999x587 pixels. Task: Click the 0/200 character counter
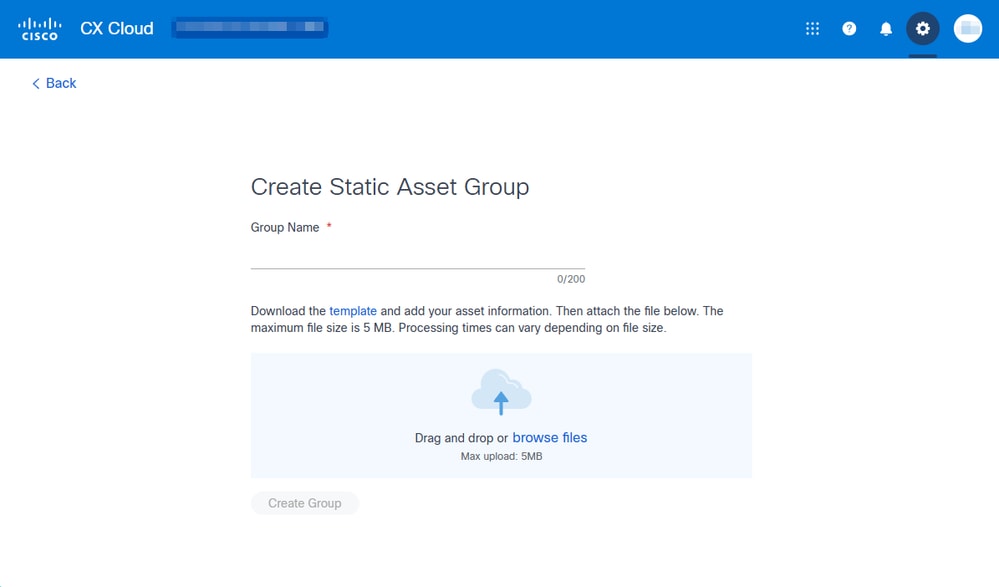(x=571, y=279)
